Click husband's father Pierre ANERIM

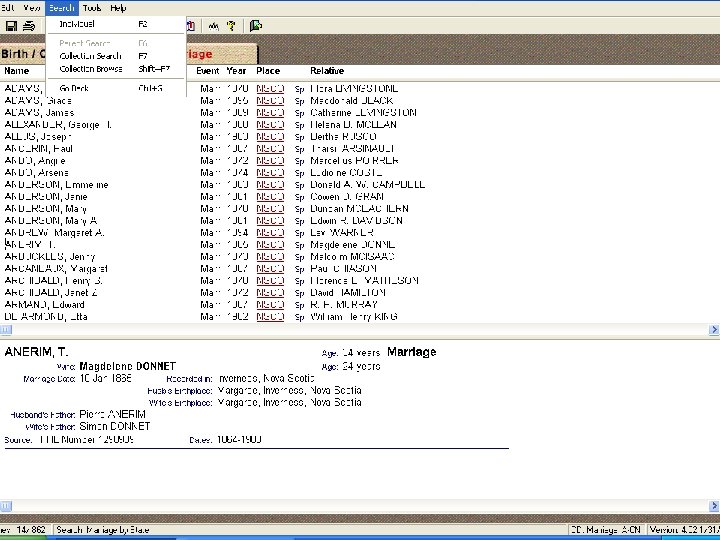click(x=112, y=415)
